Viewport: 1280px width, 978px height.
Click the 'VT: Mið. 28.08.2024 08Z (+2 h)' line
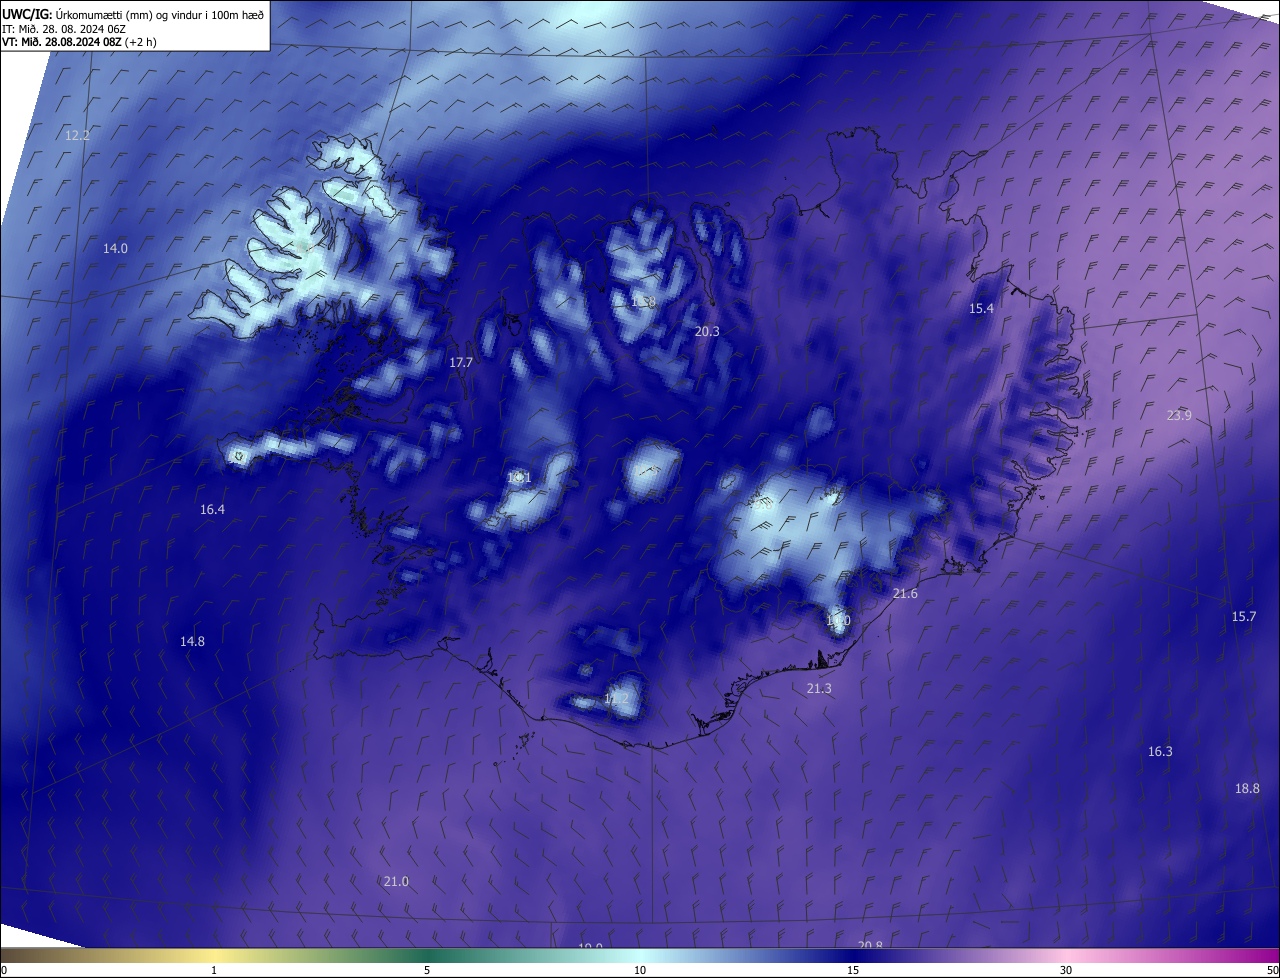coord(79,42)
